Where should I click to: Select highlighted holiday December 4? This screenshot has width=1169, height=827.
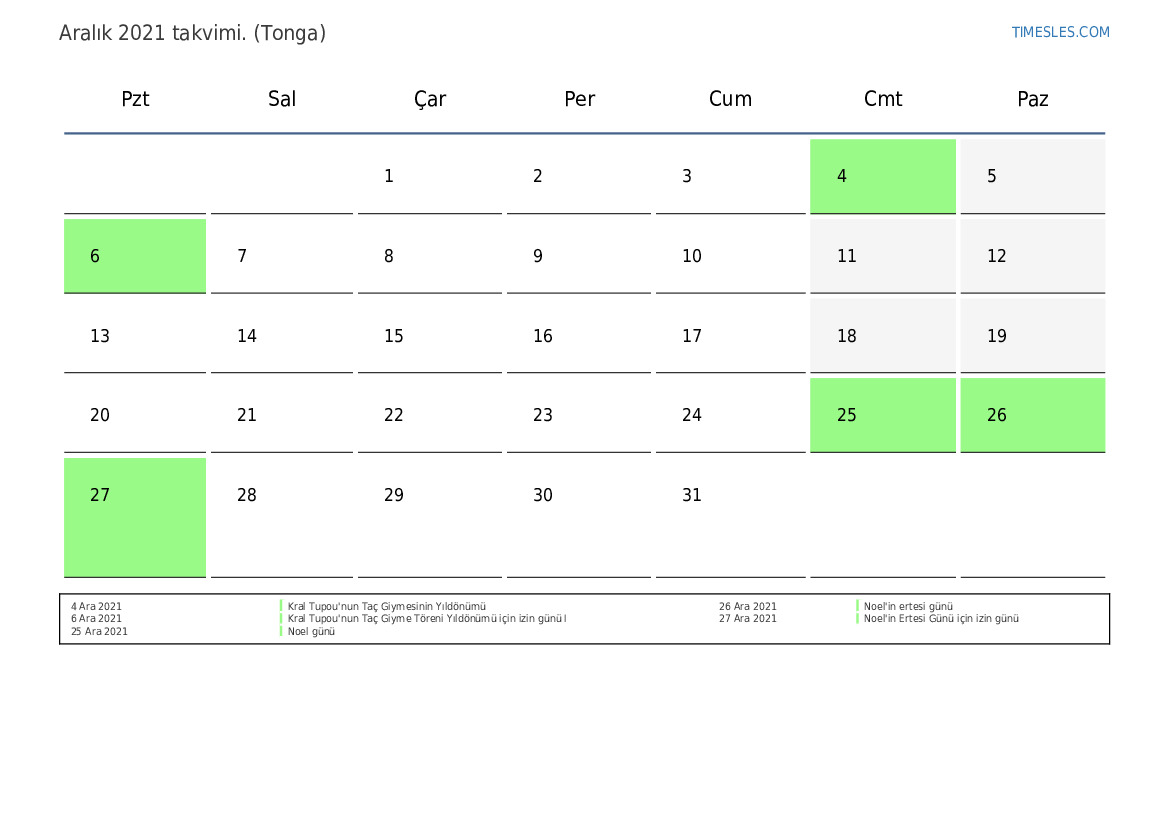tap(883, 176)
